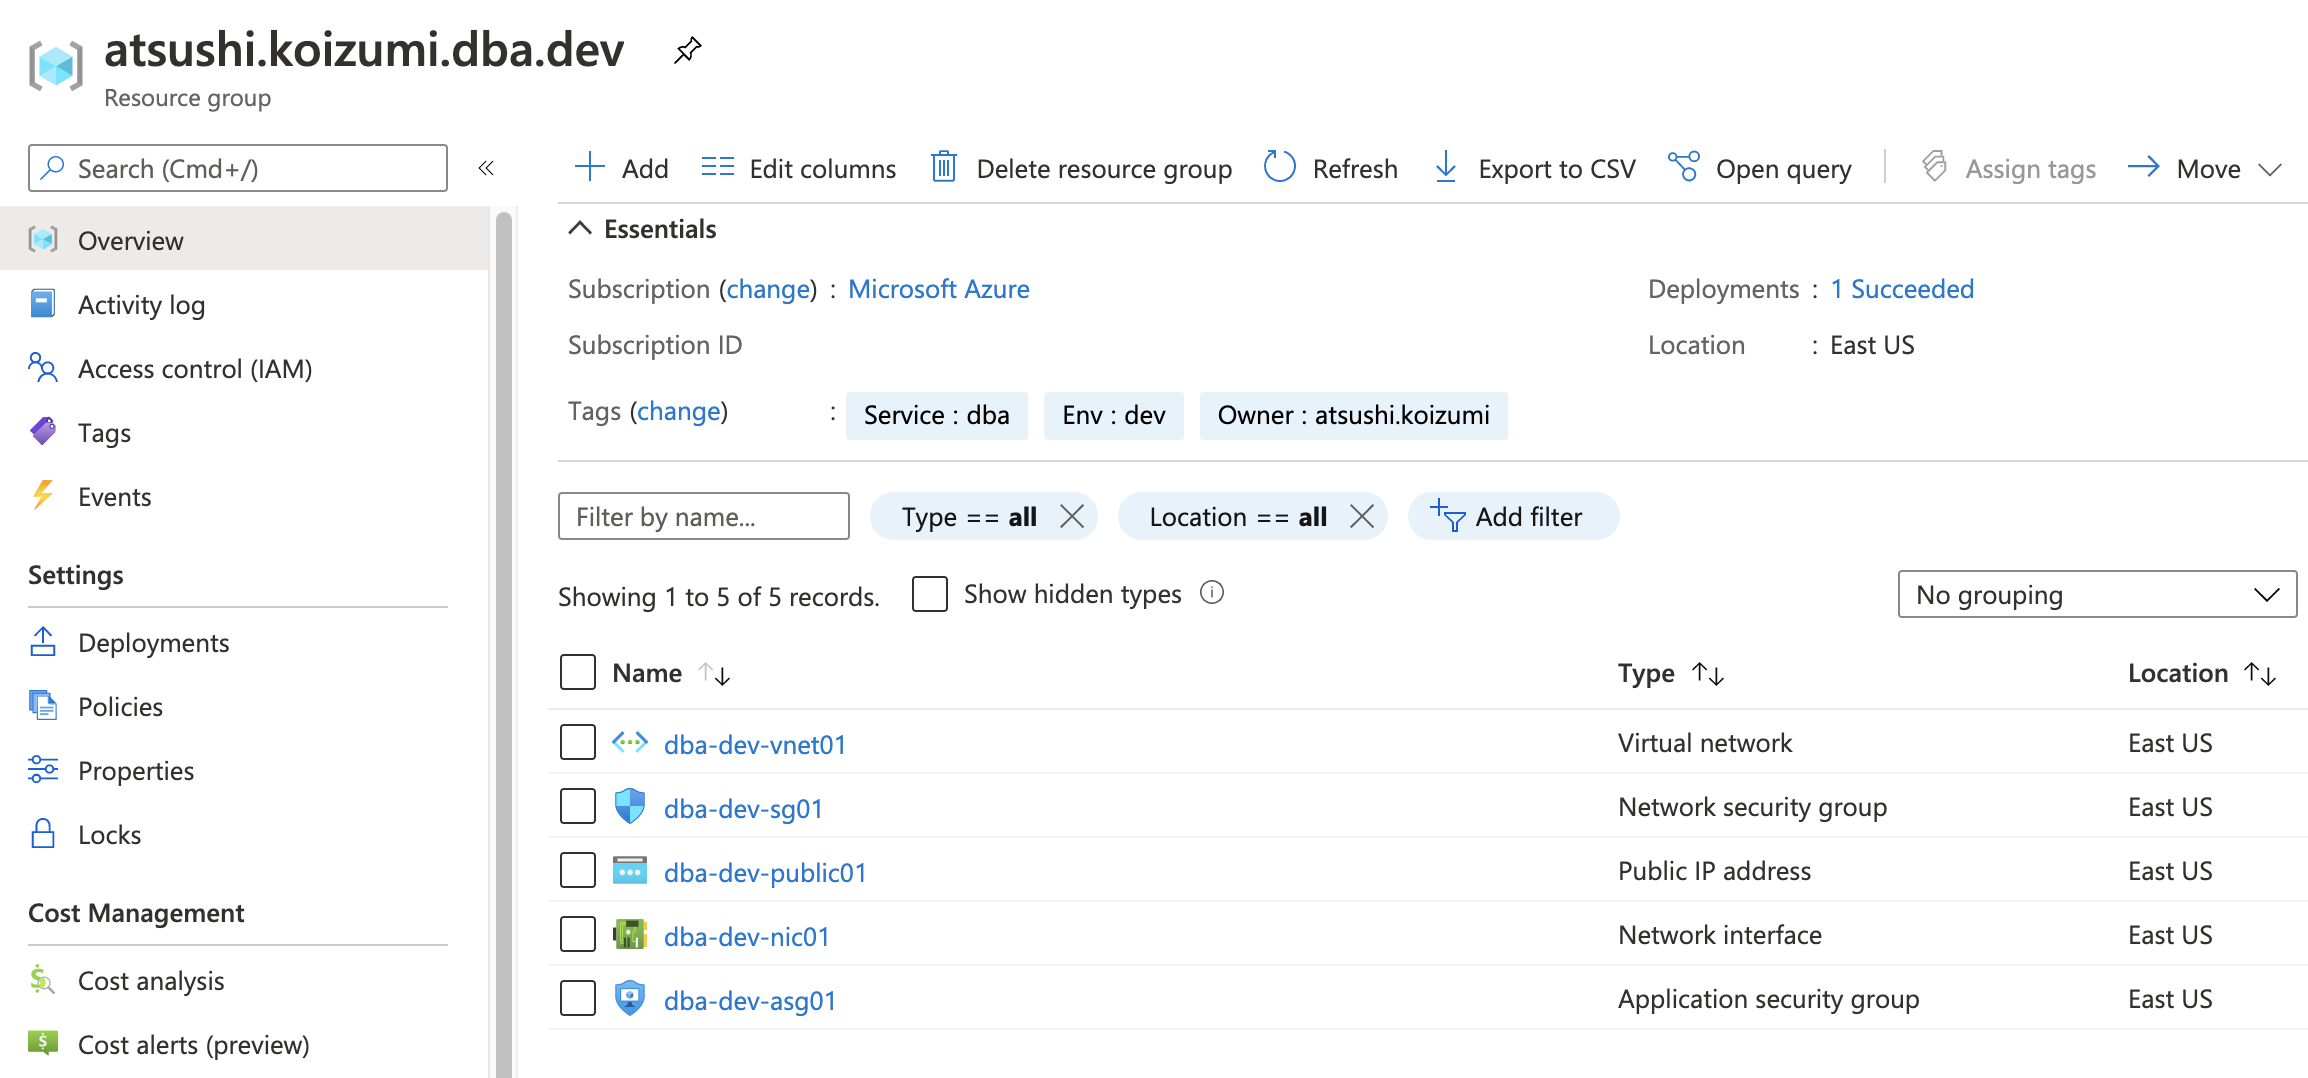The width and height of the screenshot is (2308, 1078).
Task: Open the 1 Succeeded deployments link
Action: point(1902,289)
